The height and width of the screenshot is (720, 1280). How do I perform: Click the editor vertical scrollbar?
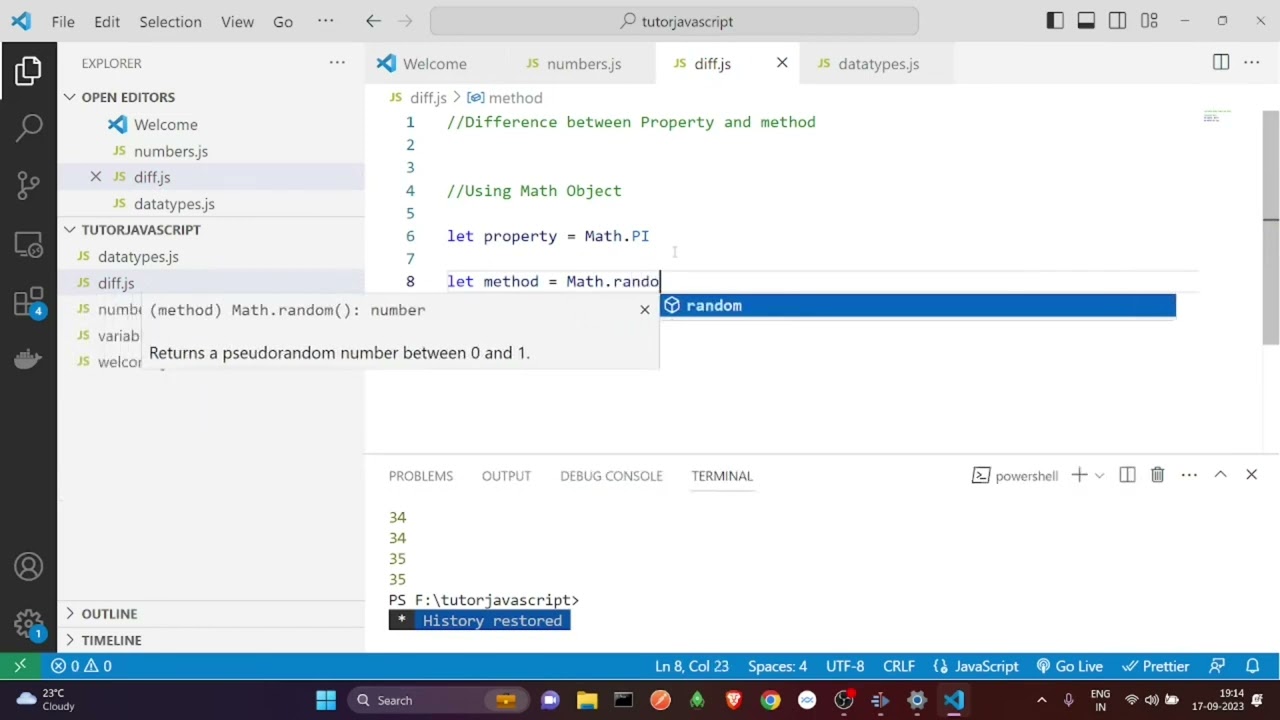(1271, 226)
